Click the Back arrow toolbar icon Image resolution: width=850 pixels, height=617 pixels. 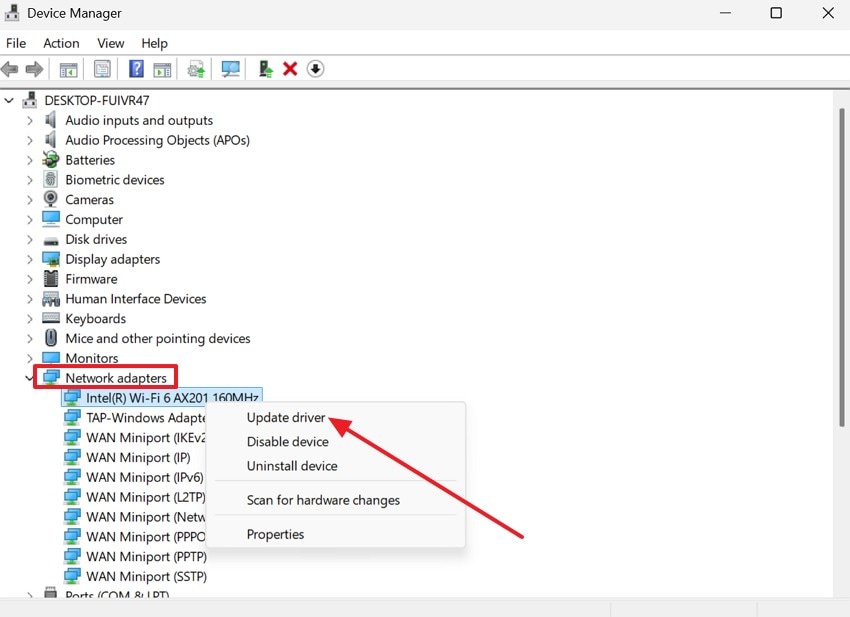[10, 69]
